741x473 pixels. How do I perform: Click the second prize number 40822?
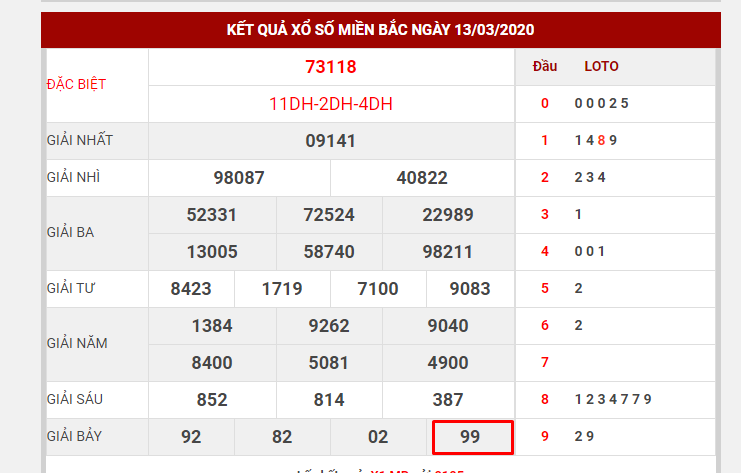click(422, 178)
